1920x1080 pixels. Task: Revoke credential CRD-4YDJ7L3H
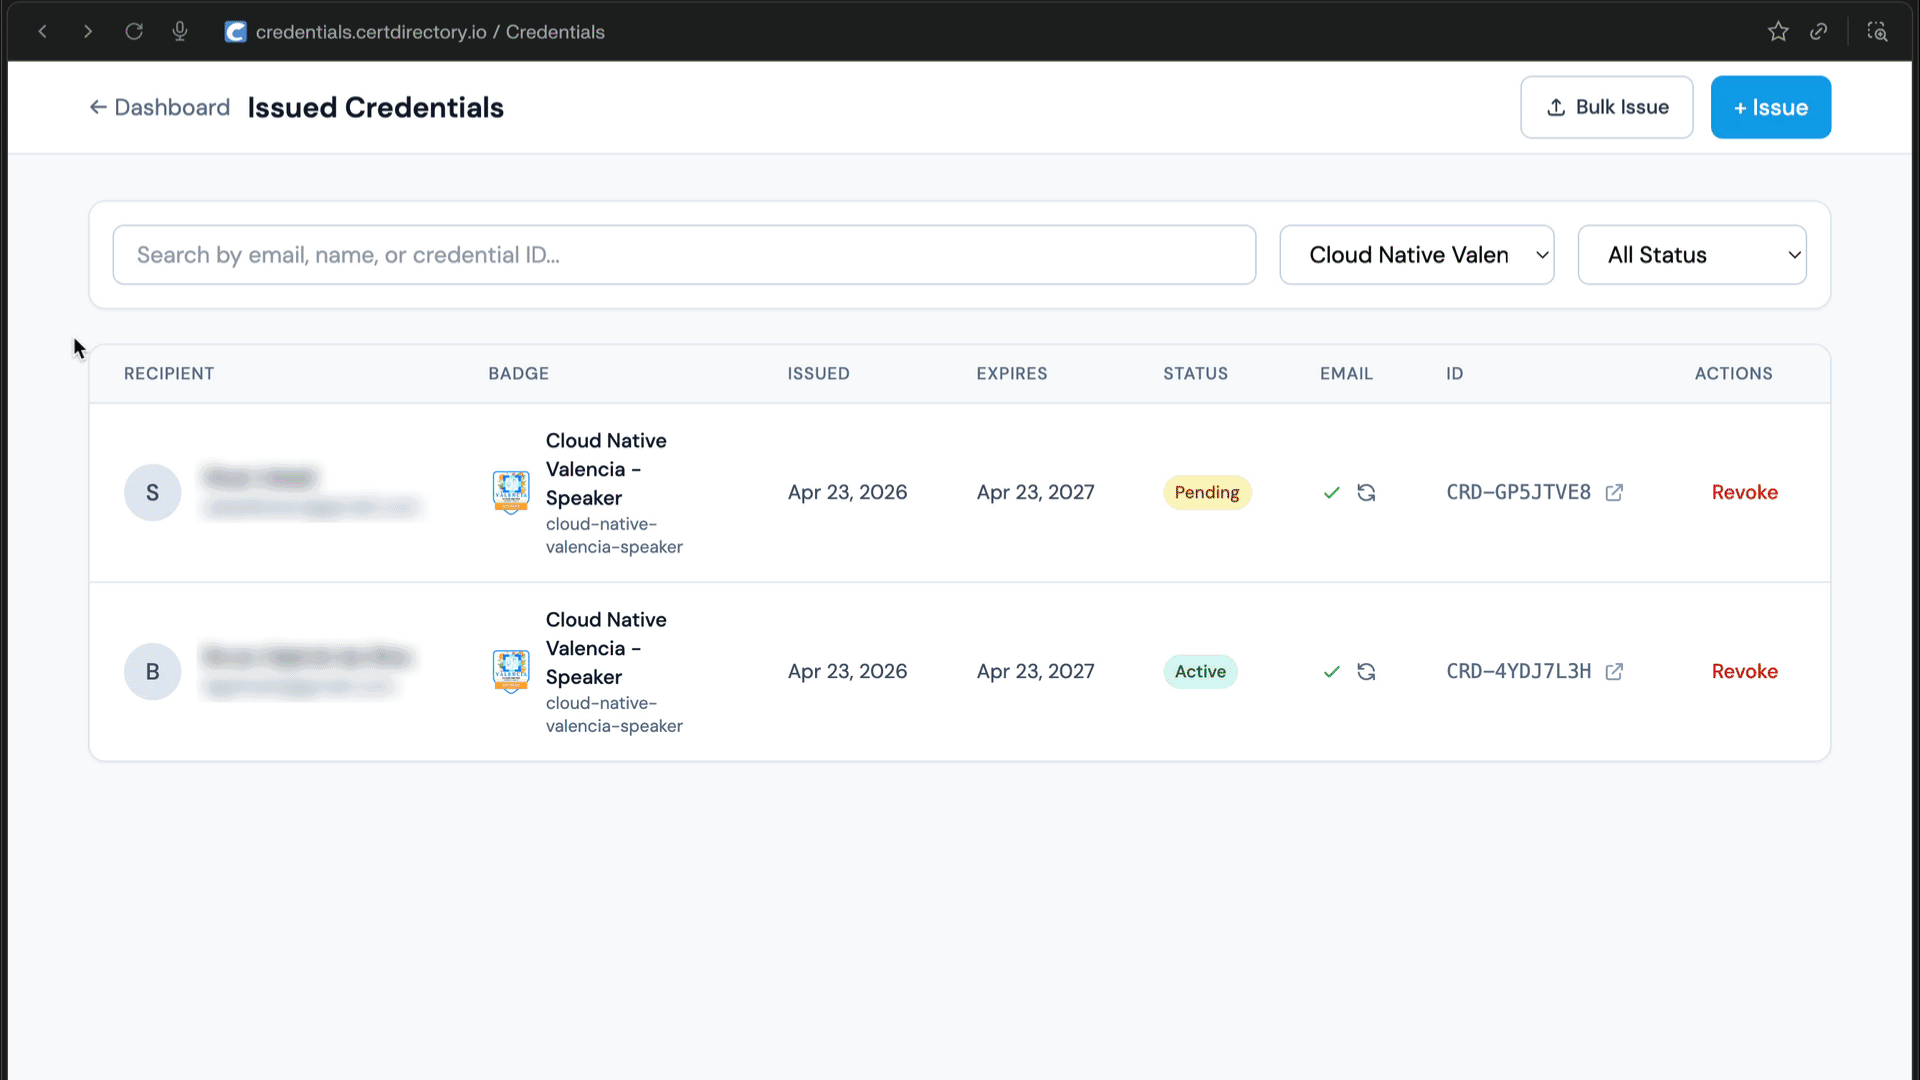tap(1745, 671)
